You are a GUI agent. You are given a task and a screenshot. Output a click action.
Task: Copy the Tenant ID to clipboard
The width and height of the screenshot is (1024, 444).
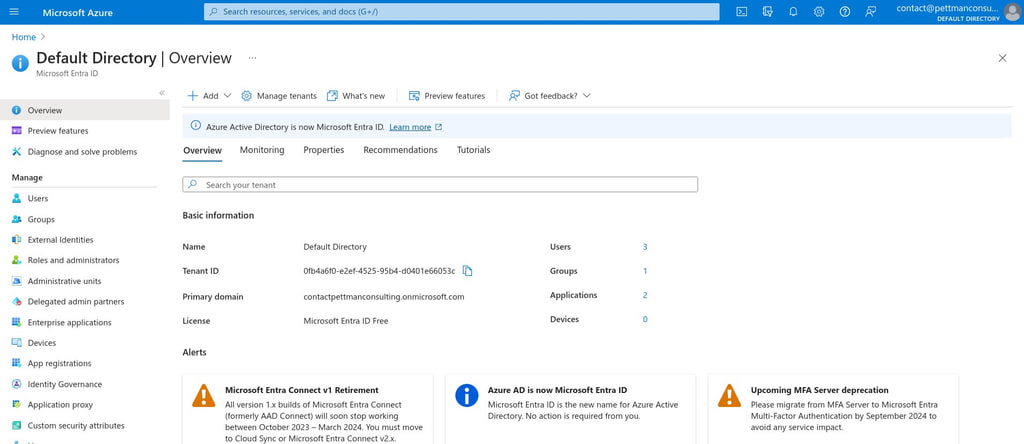[467, 271]
